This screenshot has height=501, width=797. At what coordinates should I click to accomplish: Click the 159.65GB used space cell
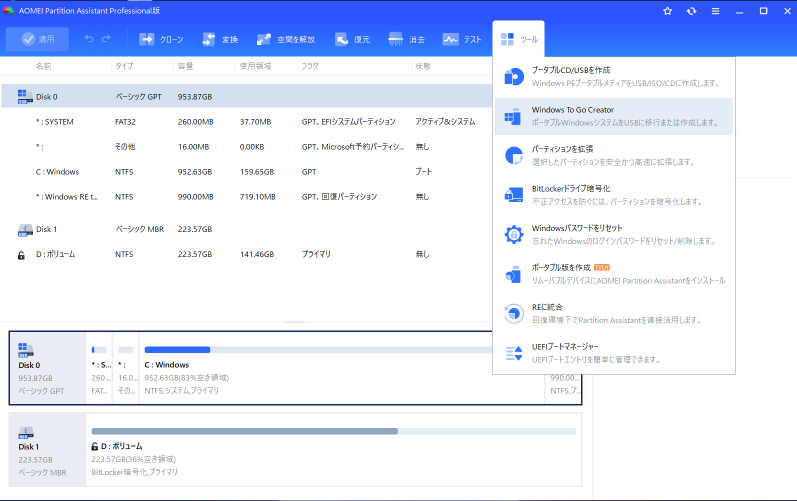click(257, 172)
